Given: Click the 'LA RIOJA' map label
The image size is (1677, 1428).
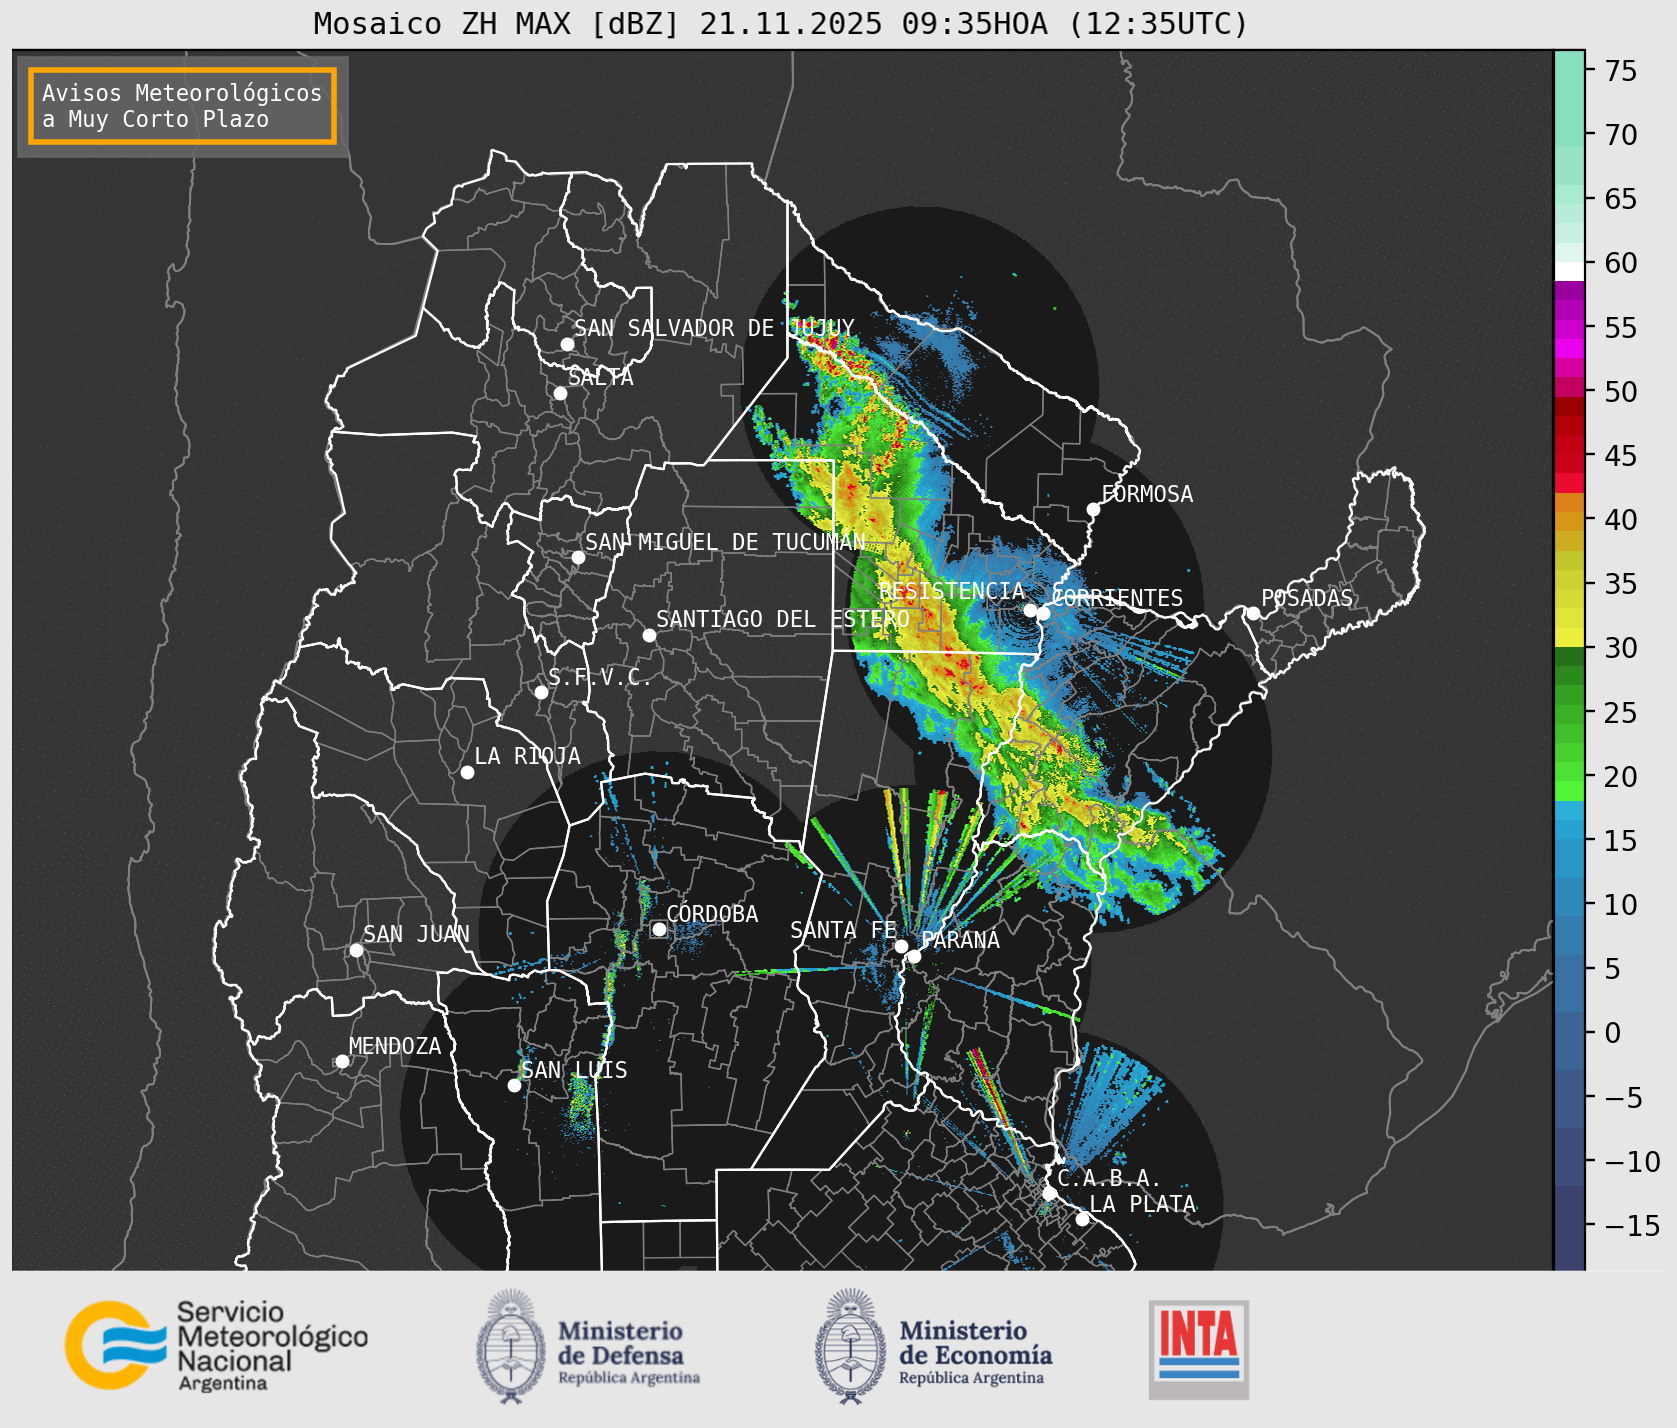Looking at the screenshot, I should tap(527, 756).
